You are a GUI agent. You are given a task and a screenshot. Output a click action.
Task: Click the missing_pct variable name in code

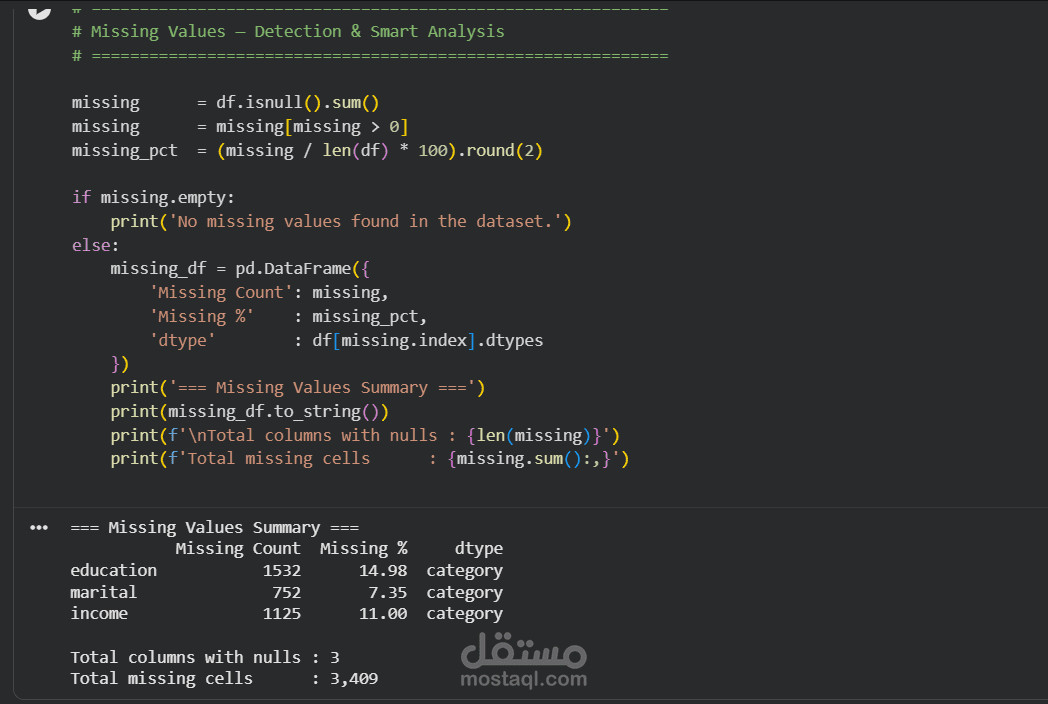coord(124,150)
